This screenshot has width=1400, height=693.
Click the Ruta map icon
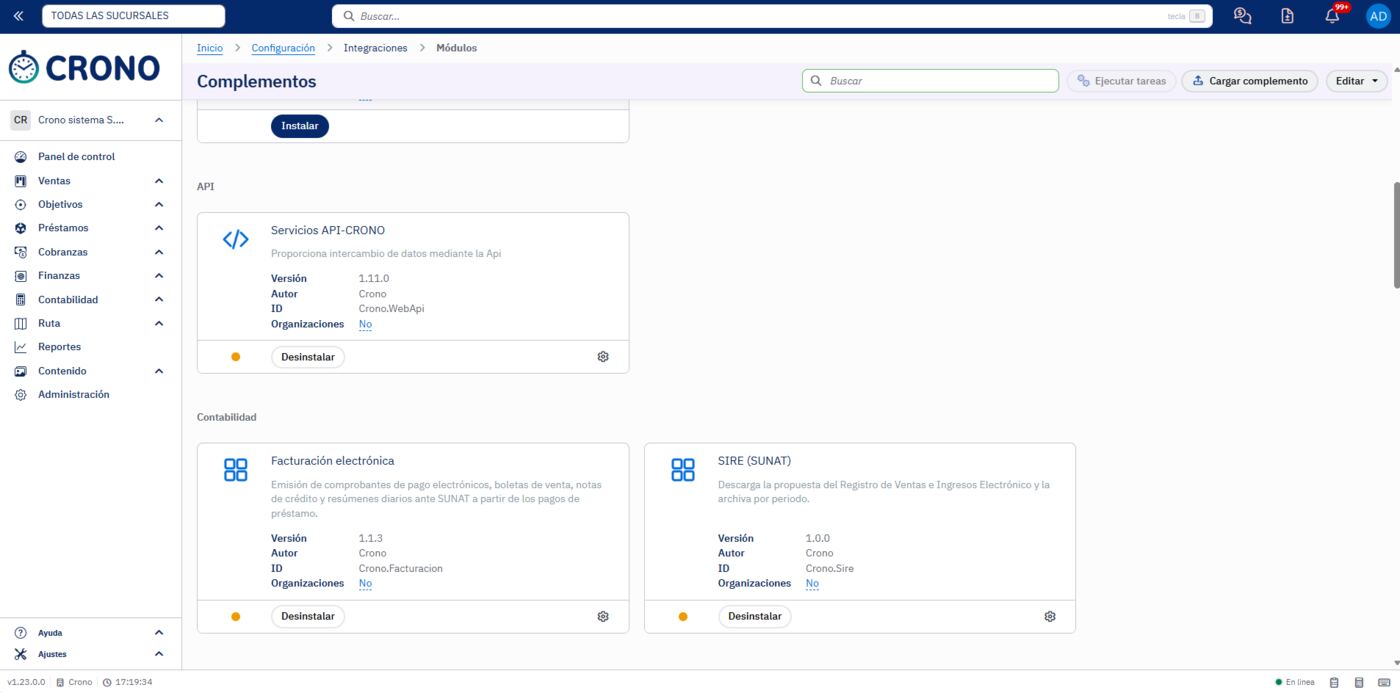(20, 324)
